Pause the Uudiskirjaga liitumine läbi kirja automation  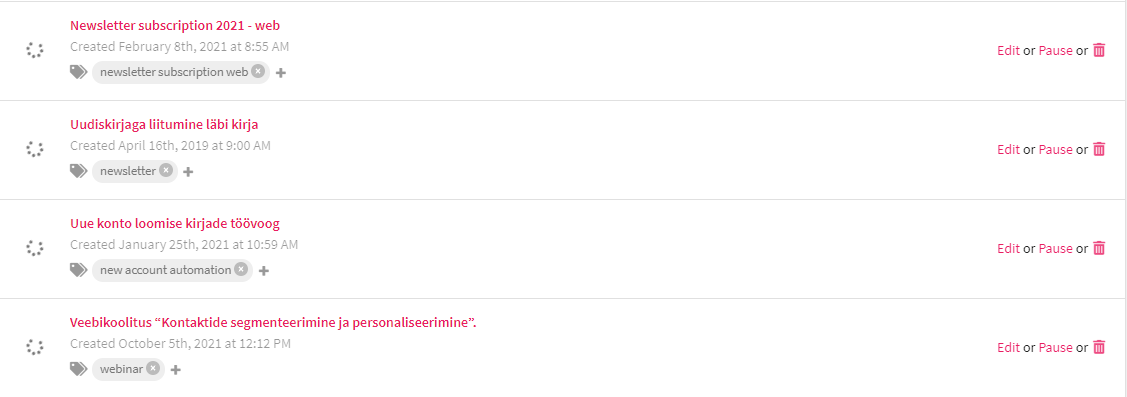coord(1055,150)
